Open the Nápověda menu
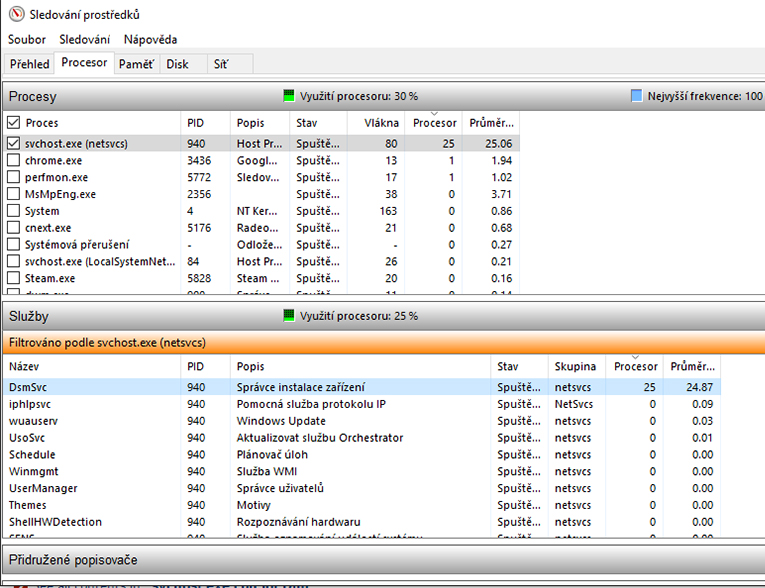This screenshot has height=588, width=765. coord(150,39)
